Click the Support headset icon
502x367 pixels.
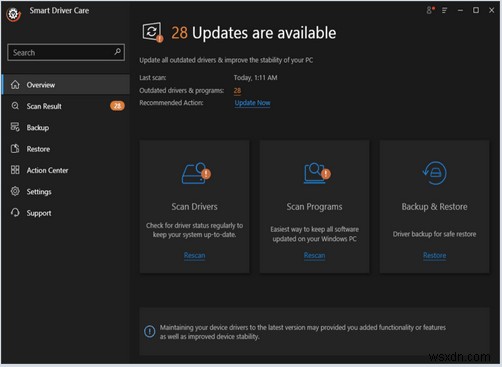[15, 213]
